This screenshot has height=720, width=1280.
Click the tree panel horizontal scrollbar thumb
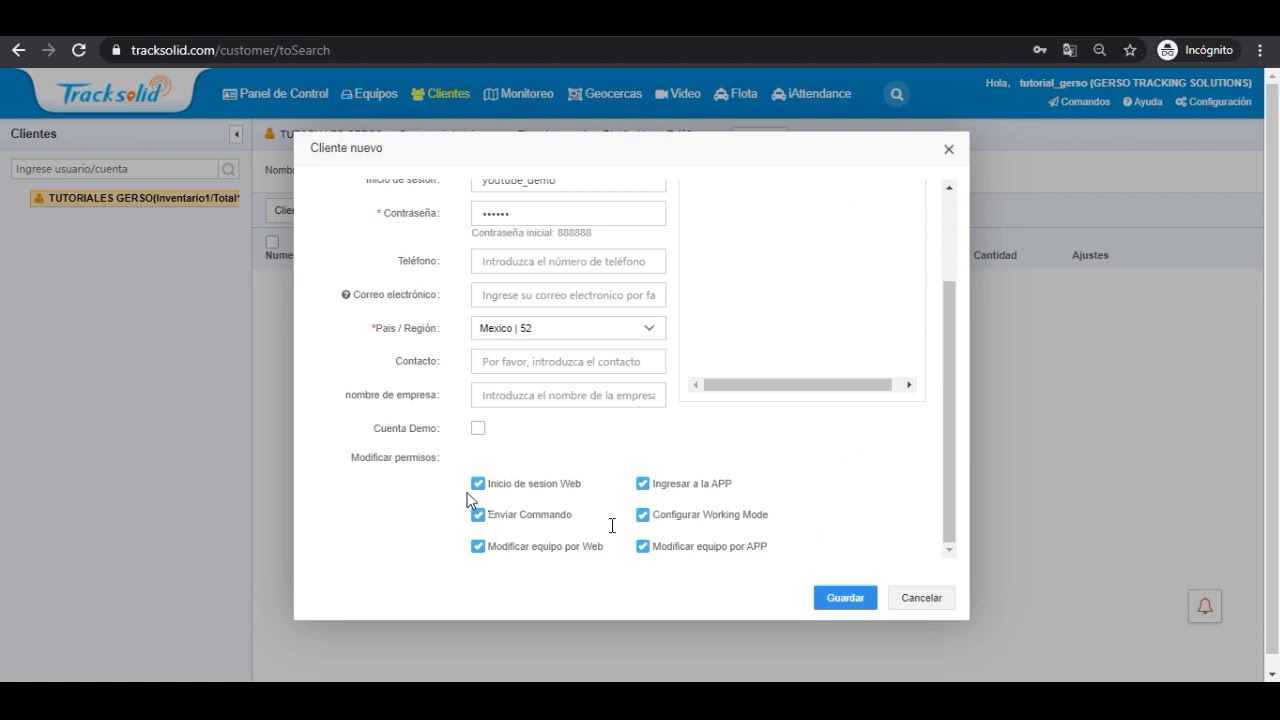(797, 385)
